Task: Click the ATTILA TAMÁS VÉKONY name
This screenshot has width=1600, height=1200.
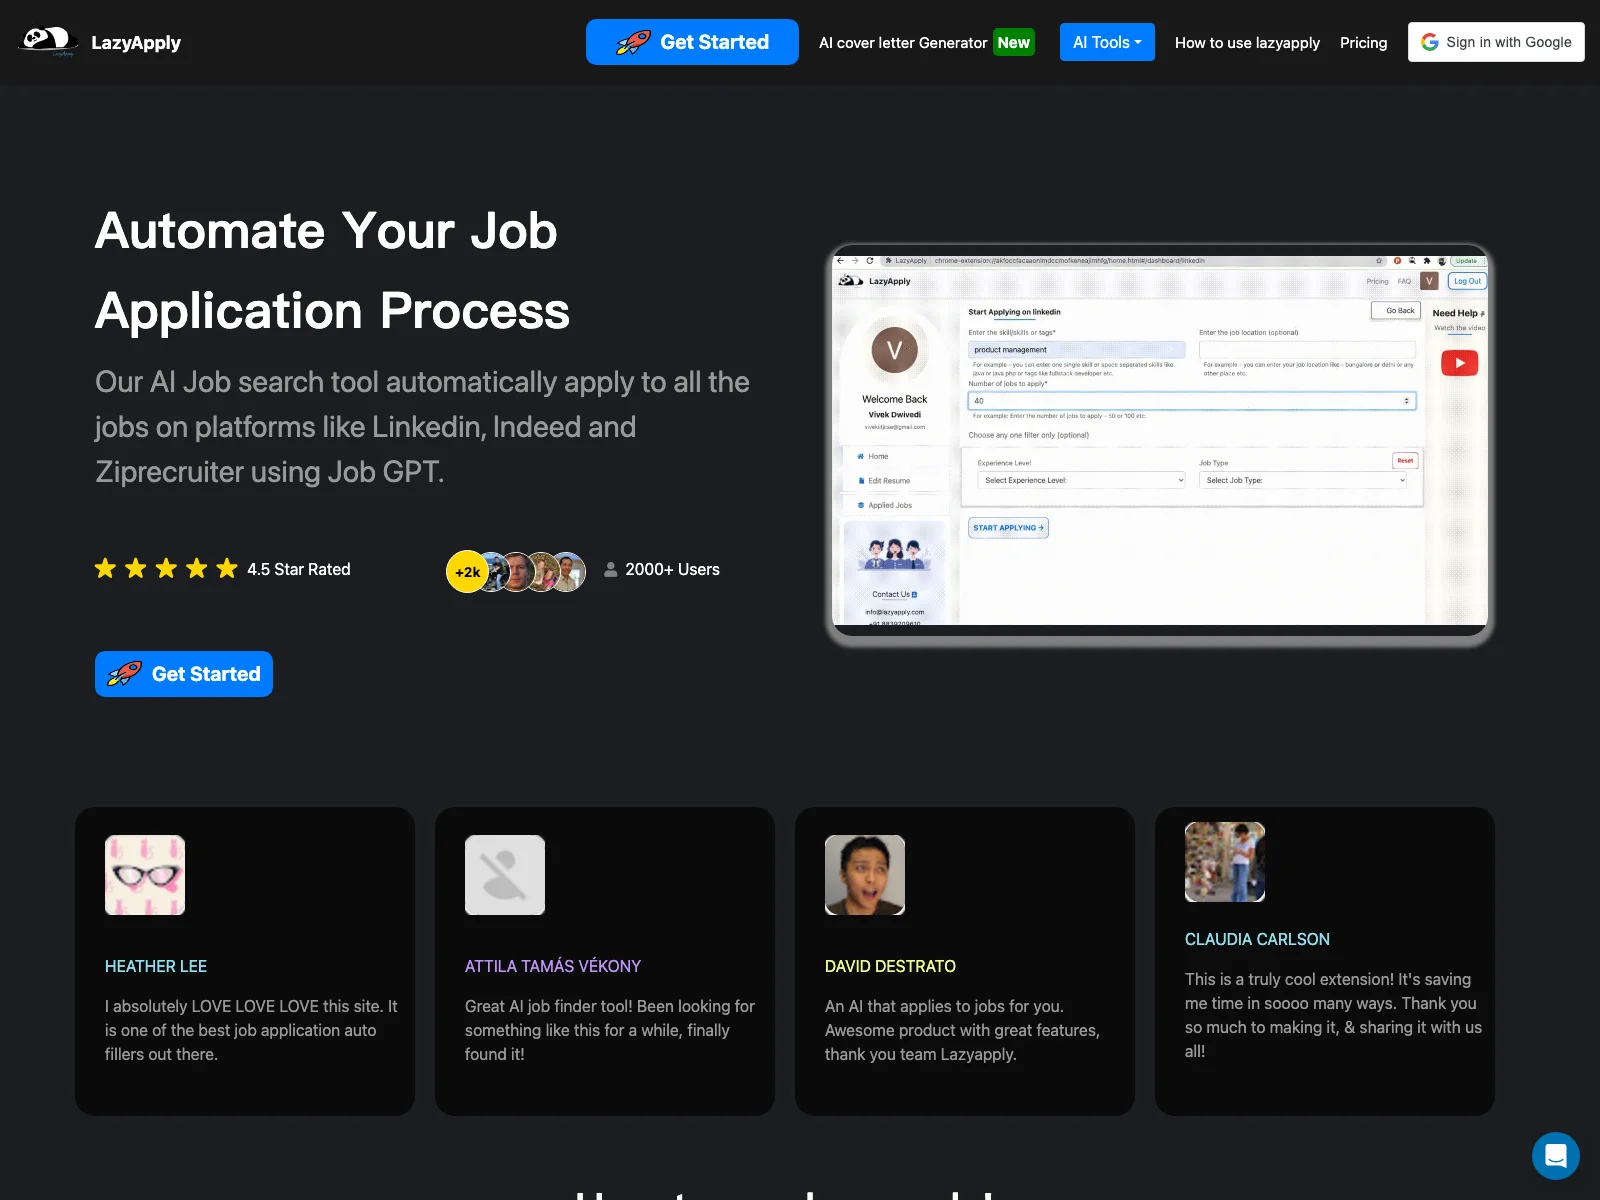Action: [553, 966]
